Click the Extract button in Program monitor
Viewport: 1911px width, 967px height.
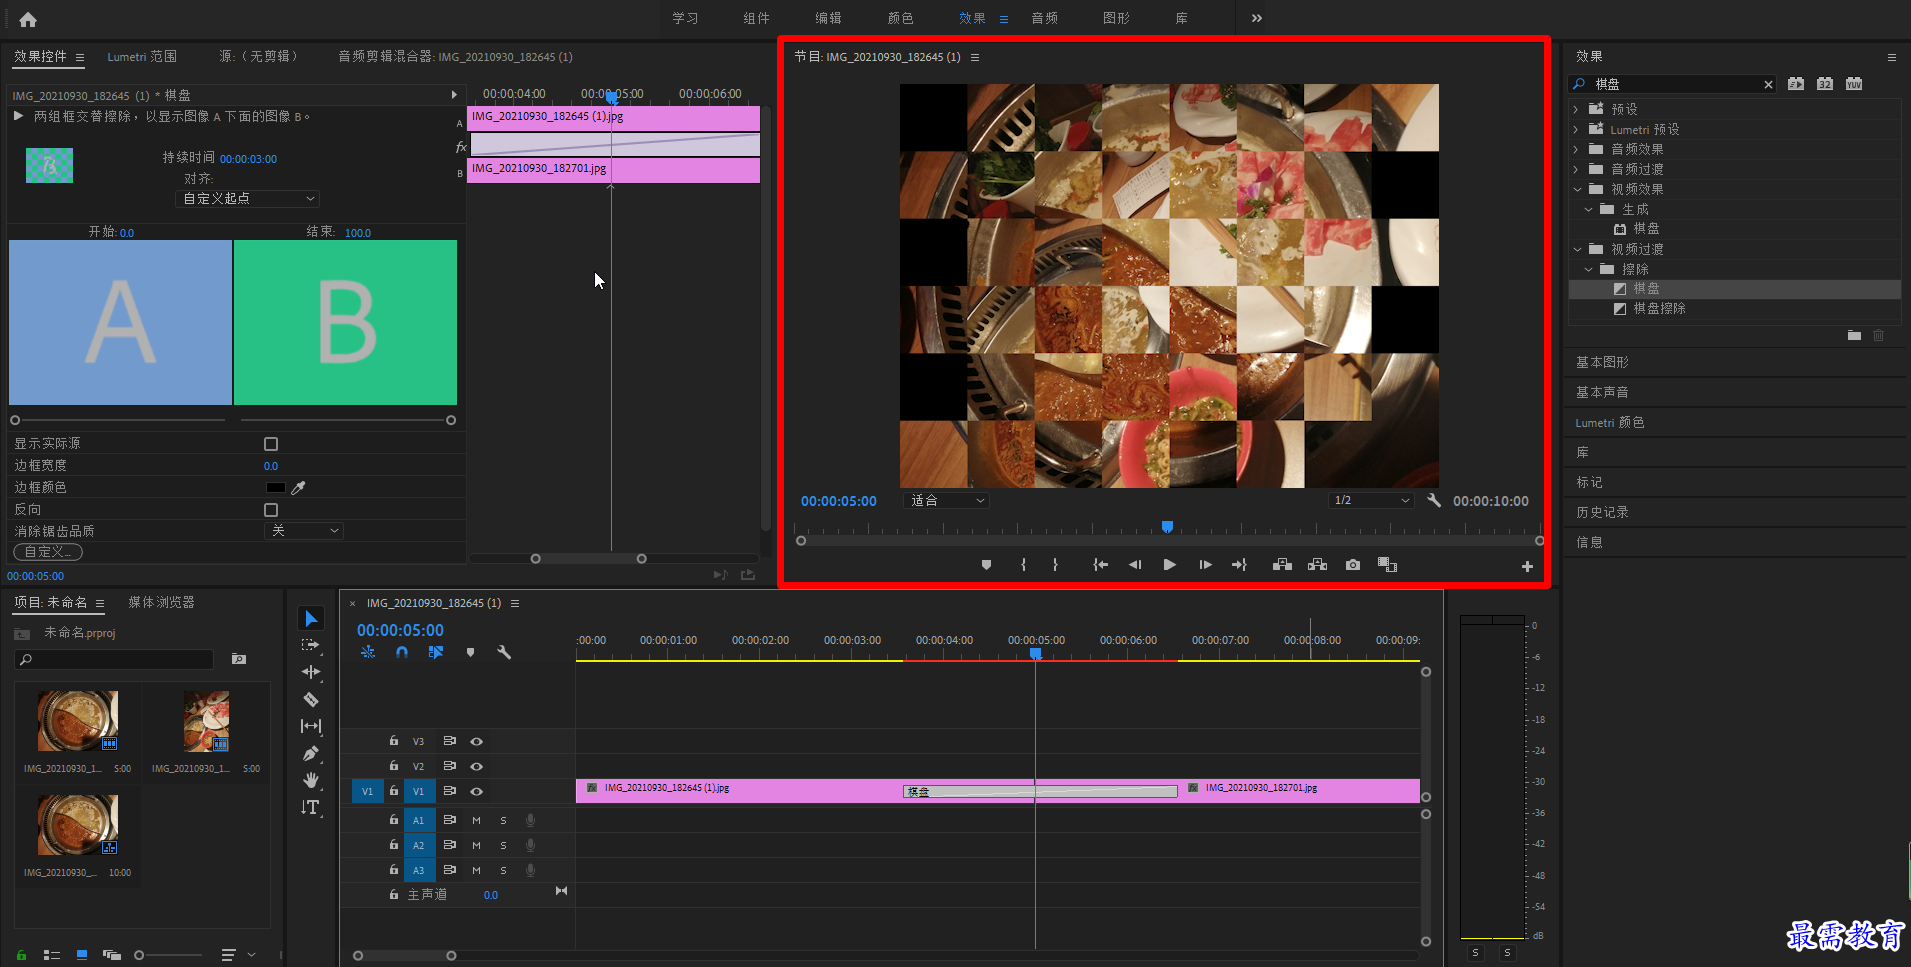click(x=1318, y=565)
